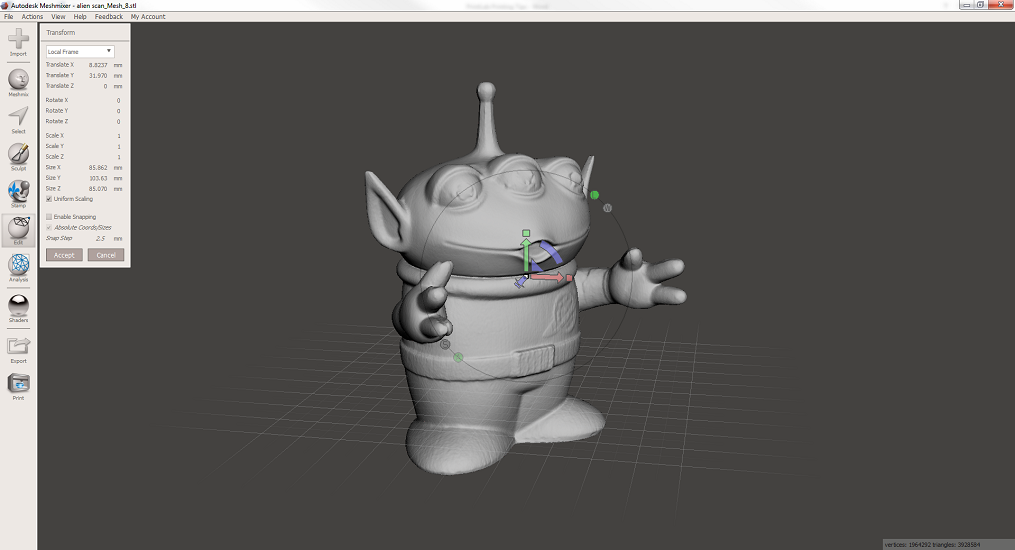This screenshot has width=1015, height=550.
Task: Open the View menu
Action: (58, 17)
